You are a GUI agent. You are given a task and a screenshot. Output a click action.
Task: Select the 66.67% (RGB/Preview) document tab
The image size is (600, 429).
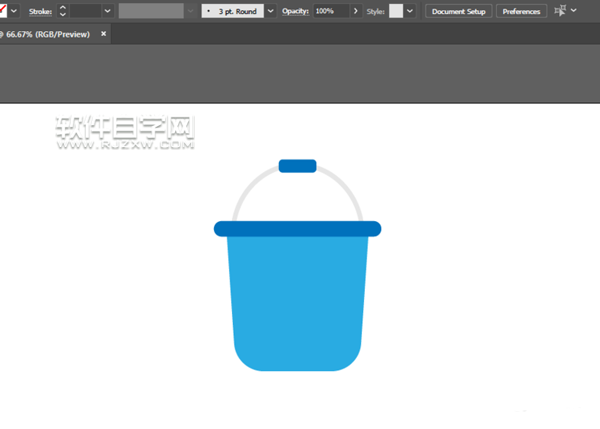coord(48,33)
